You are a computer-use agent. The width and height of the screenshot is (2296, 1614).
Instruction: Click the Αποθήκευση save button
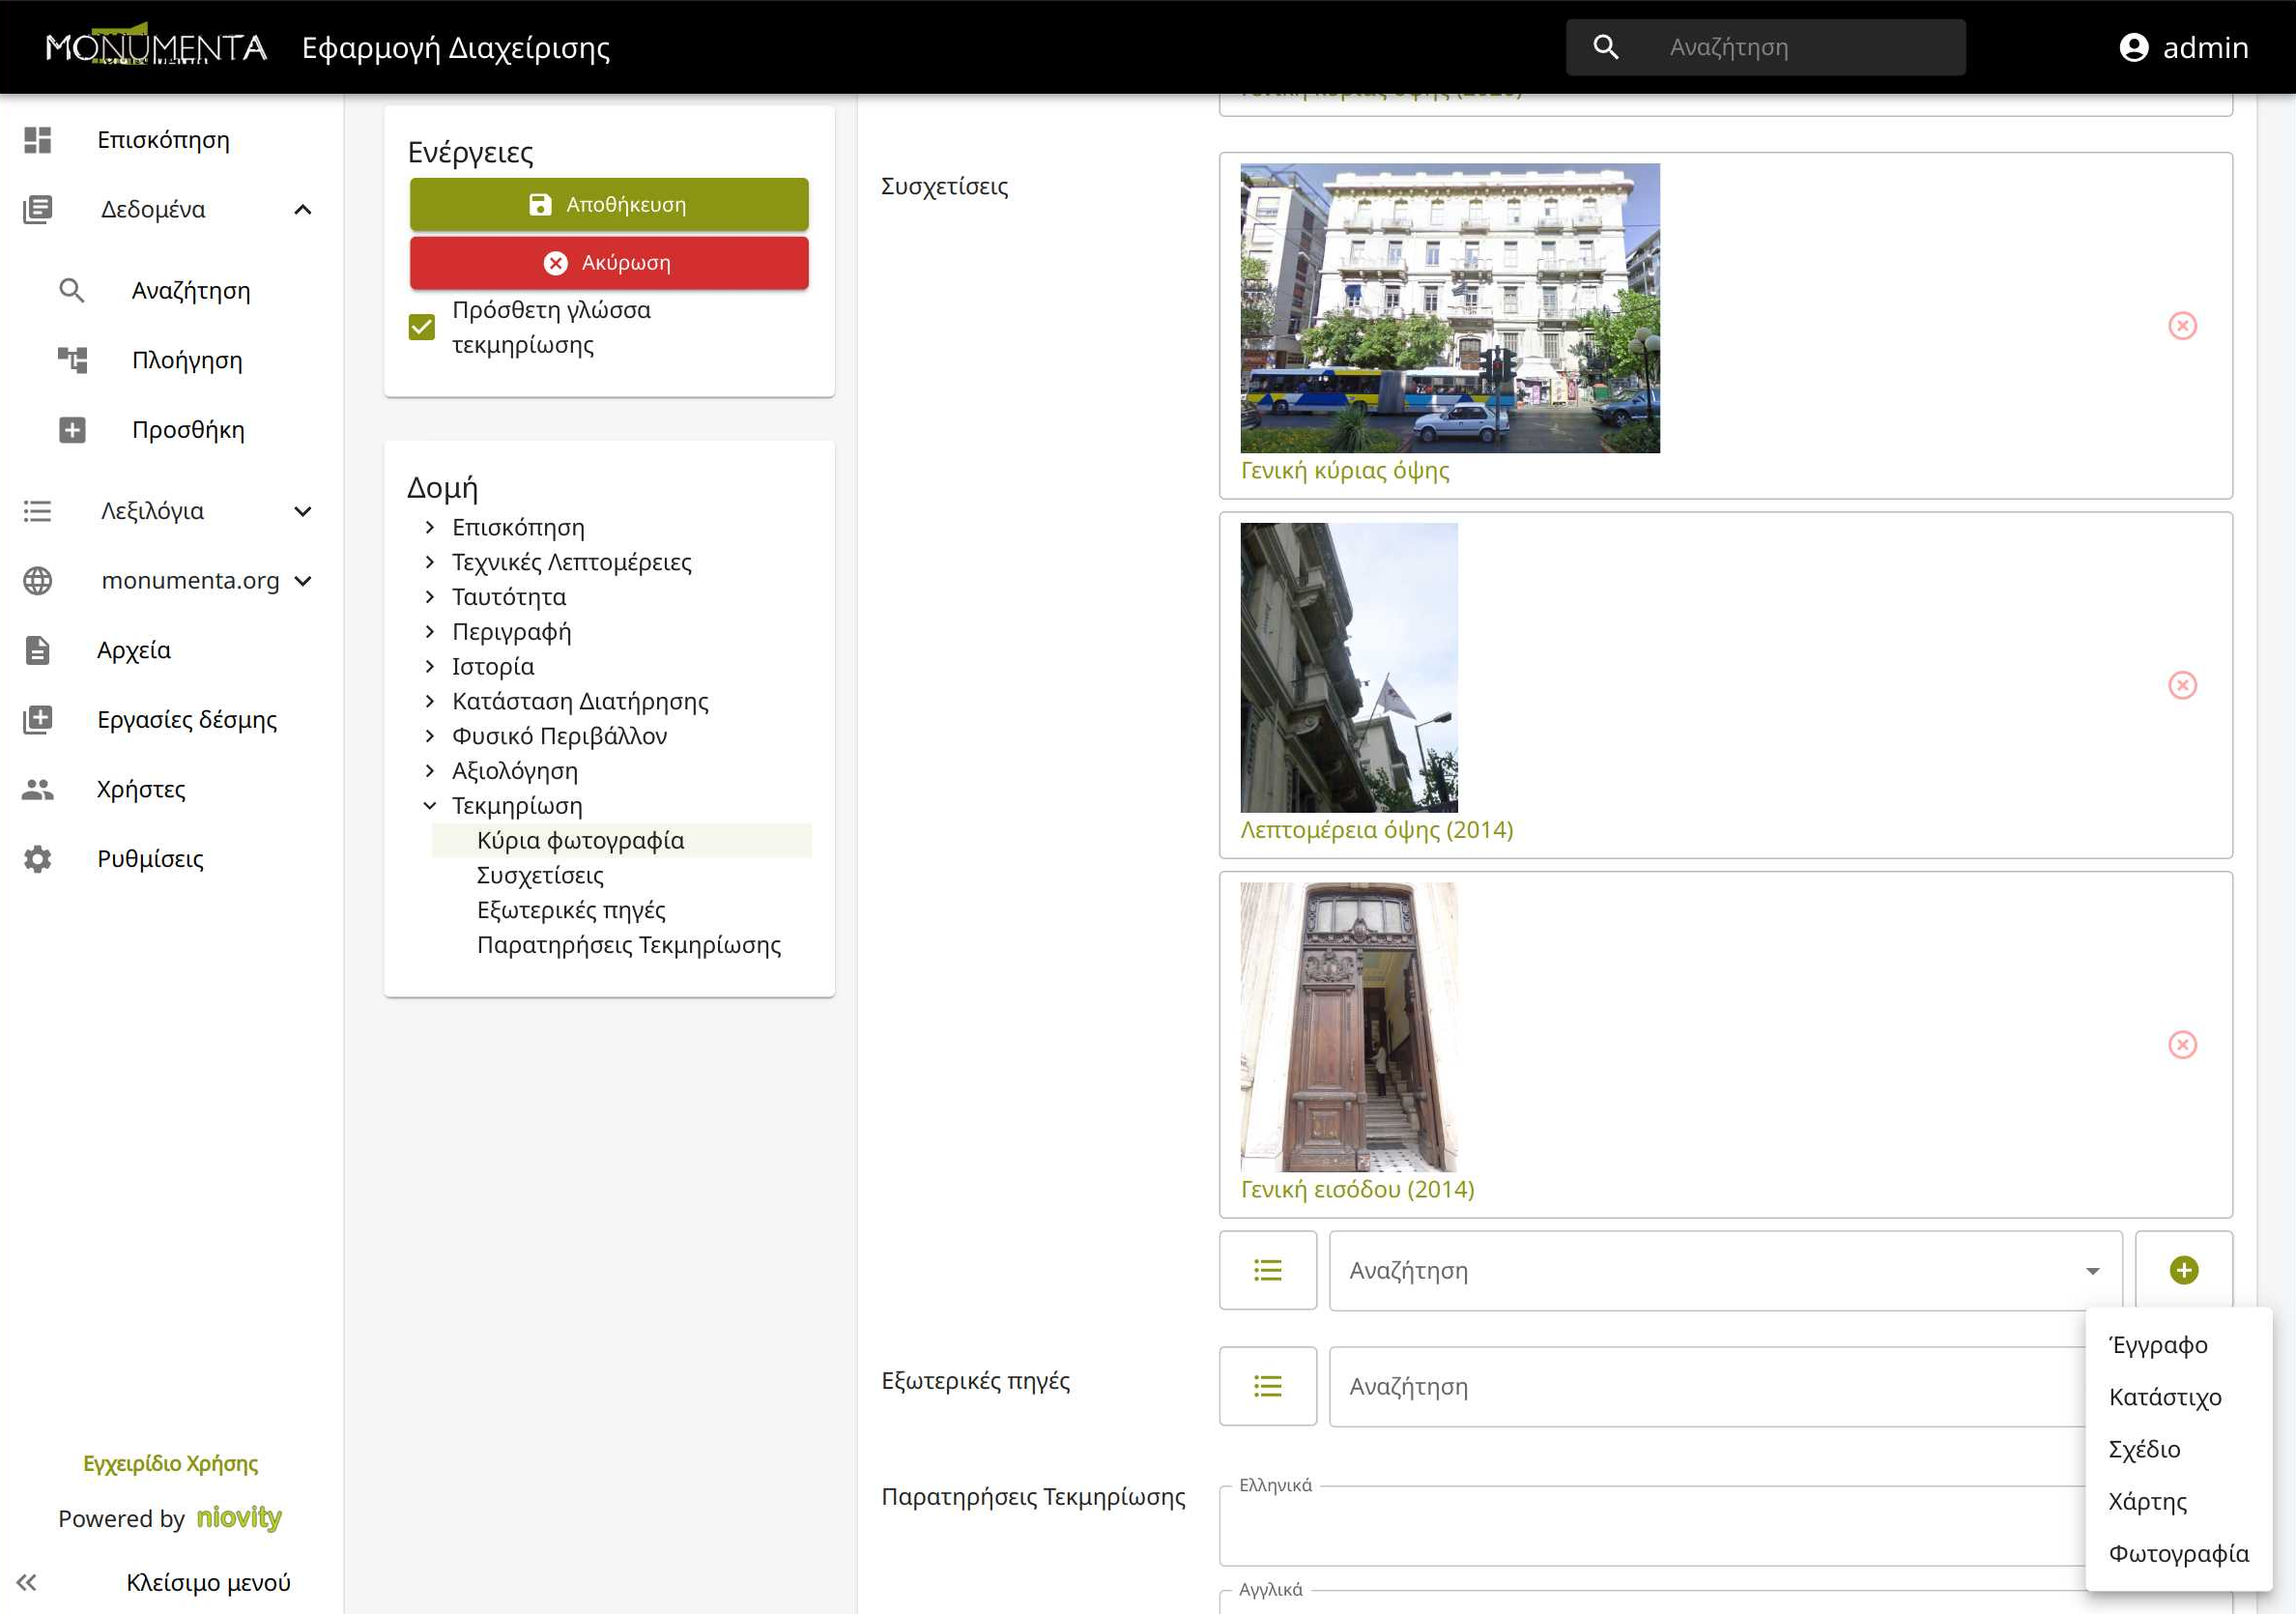pos(609,204)
